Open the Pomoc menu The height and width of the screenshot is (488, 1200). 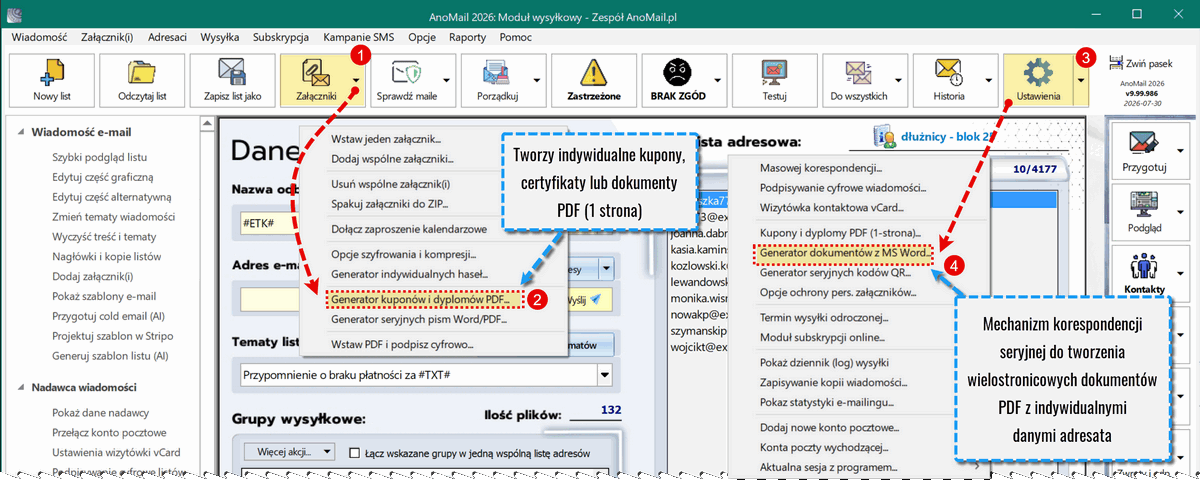pos(515,36)
